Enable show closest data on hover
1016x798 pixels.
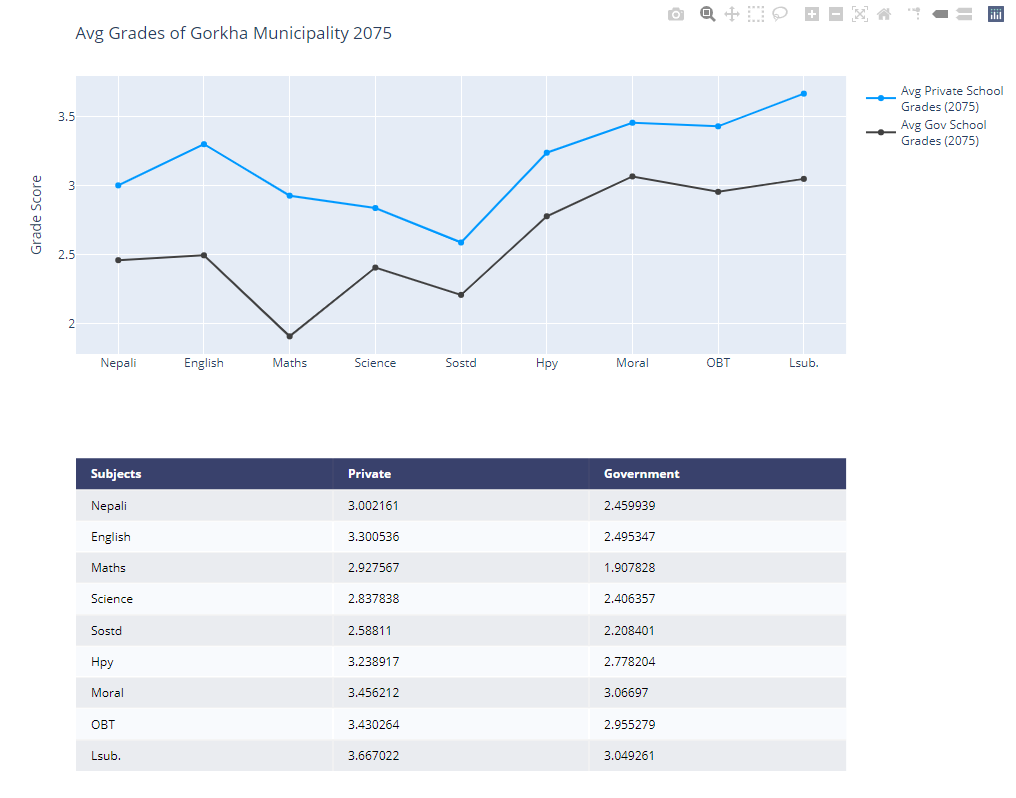pos(940,14)
